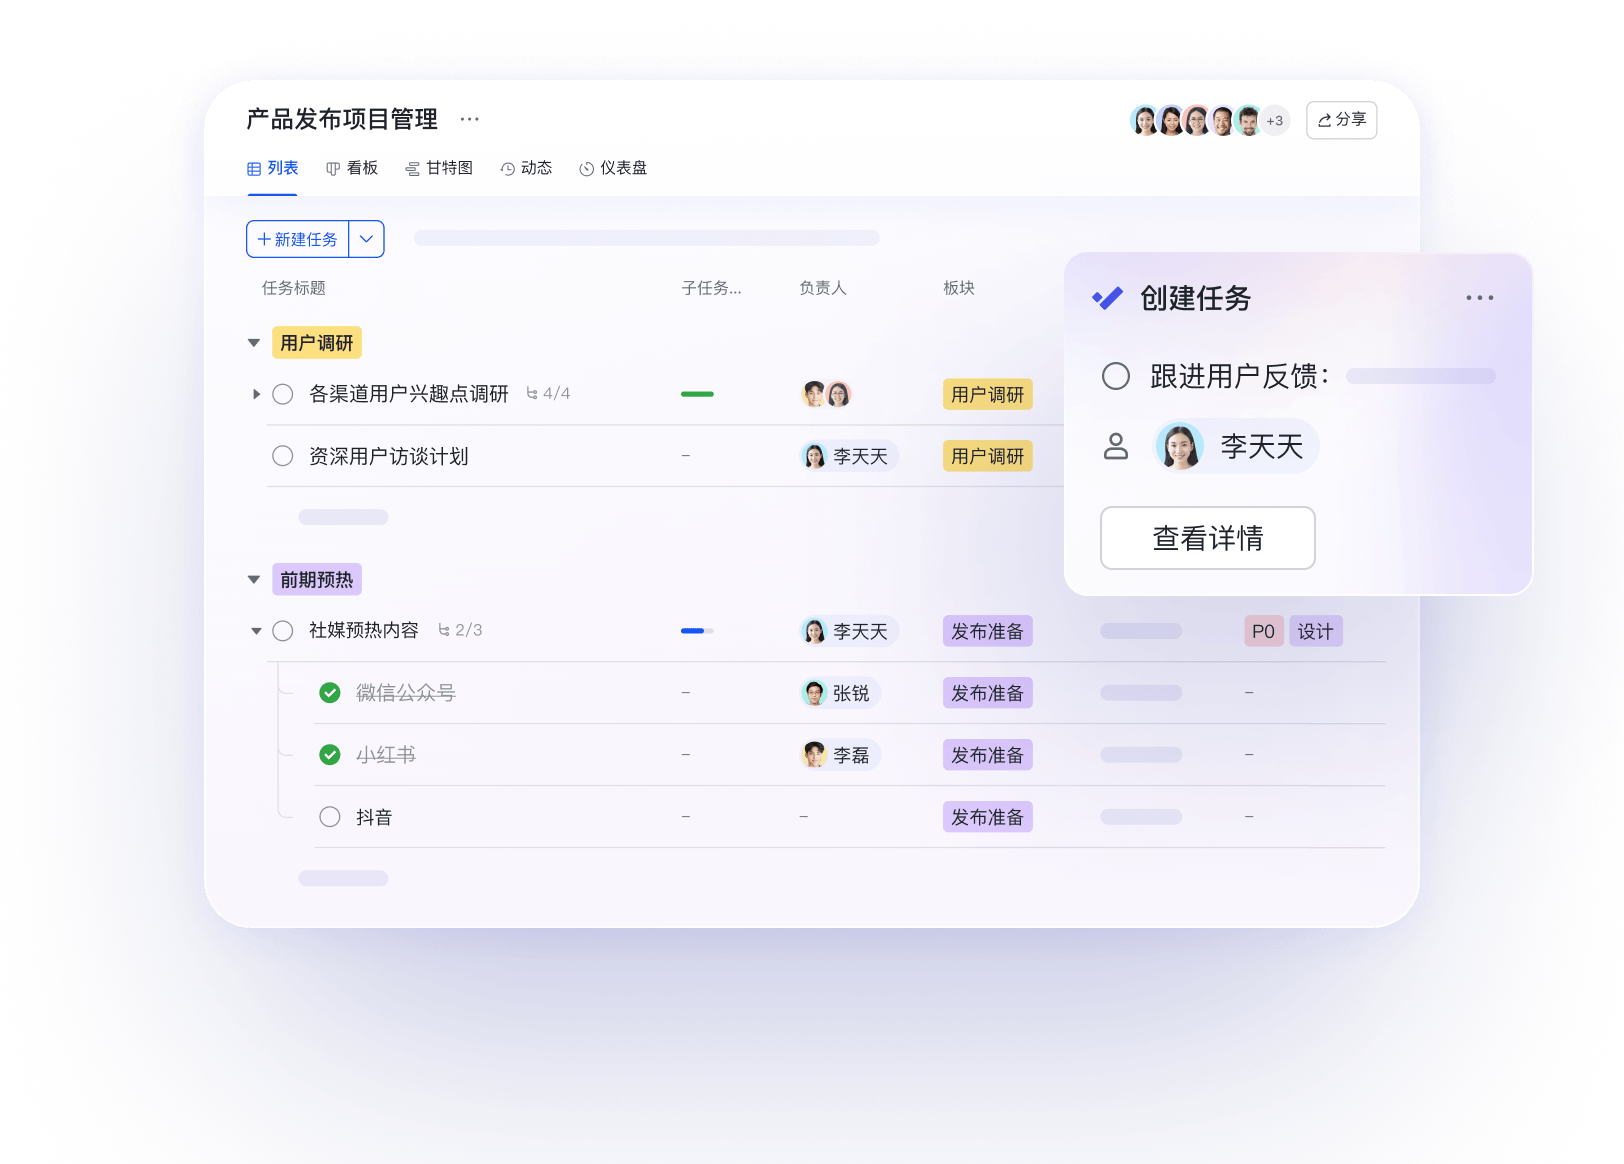Switch to the 看板 tab
This screenshot has height=1164, width=1624.
pos(352,168)
